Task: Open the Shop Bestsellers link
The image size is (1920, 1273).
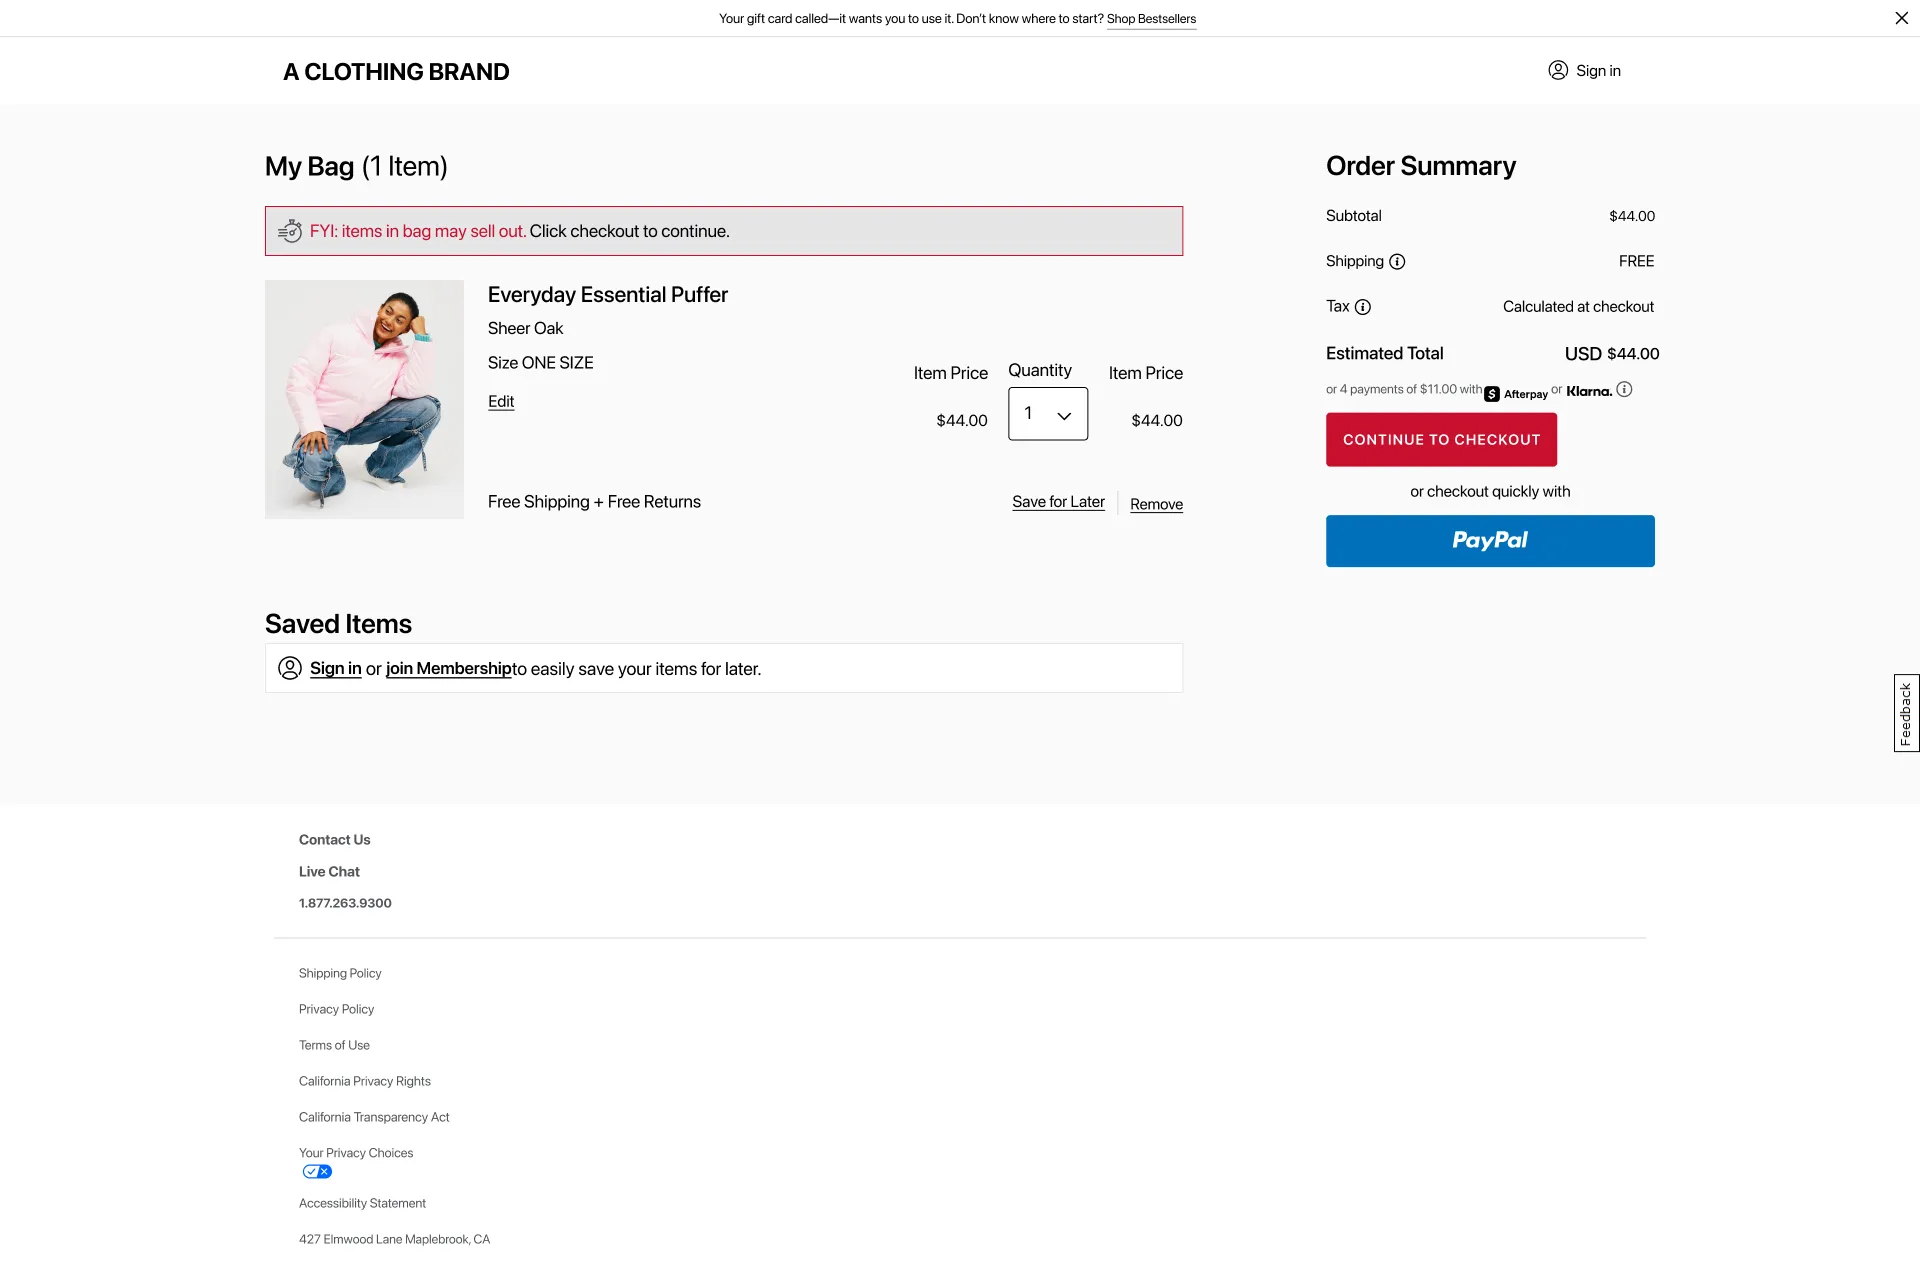Action: 1150,19
